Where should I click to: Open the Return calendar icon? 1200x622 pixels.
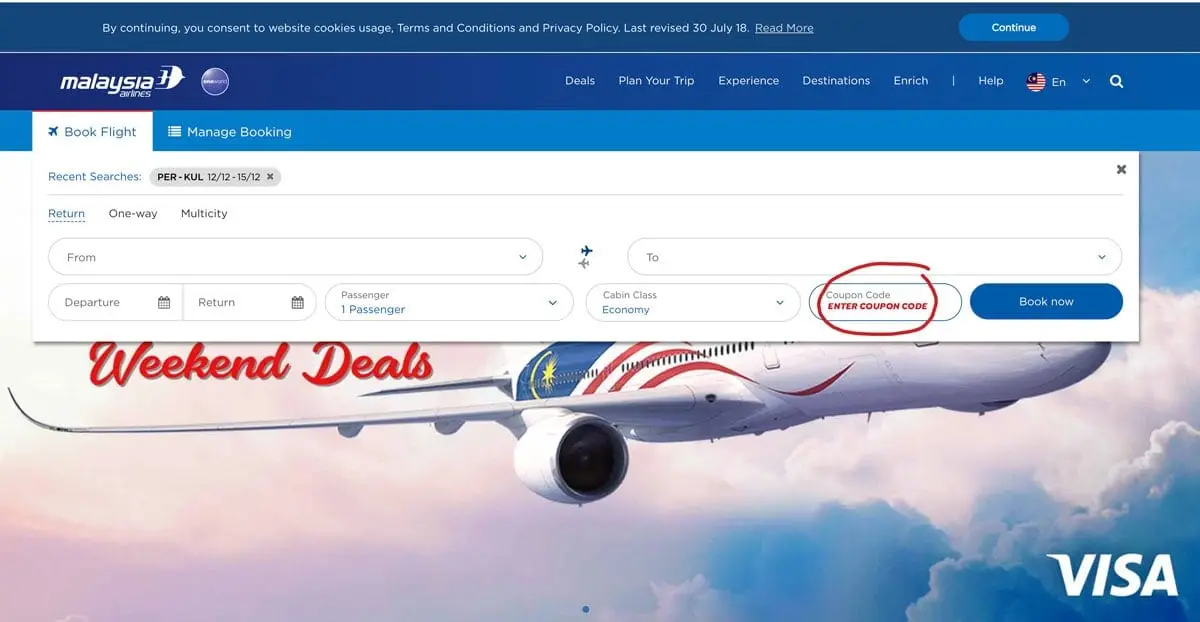[x=297, y=302]
